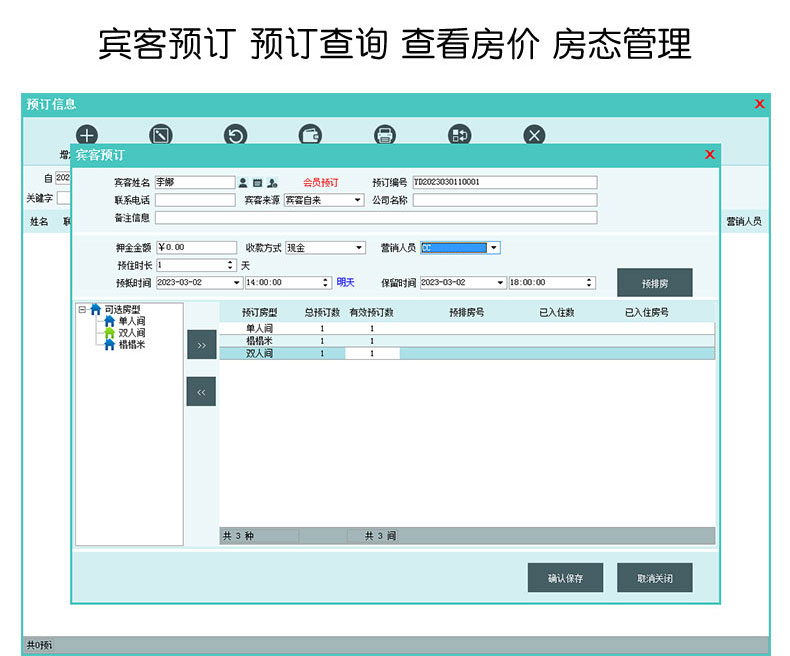
Task: Click the person icon beside guest name
Action: pos(243,183)
